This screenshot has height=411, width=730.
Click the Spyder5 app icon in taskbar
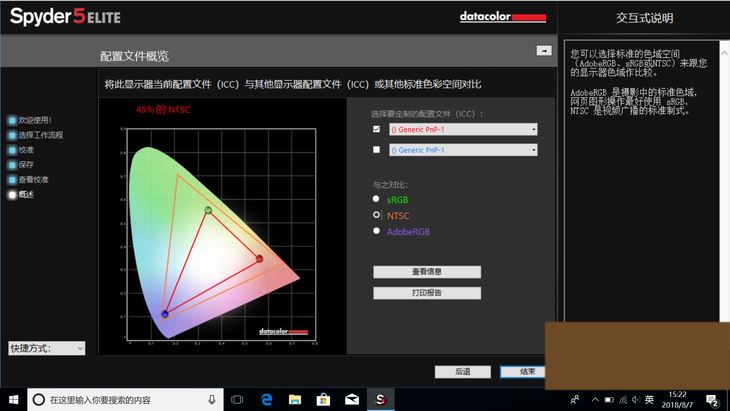[381, 400]
